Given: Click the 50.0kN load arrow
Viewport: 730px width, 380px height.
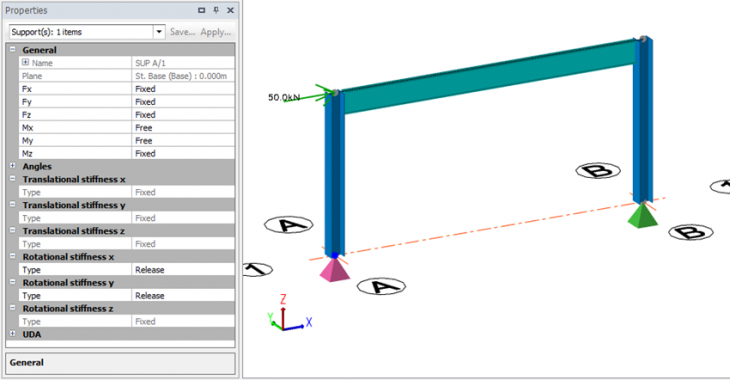Looking at the screenshot, I should (307, 95).
